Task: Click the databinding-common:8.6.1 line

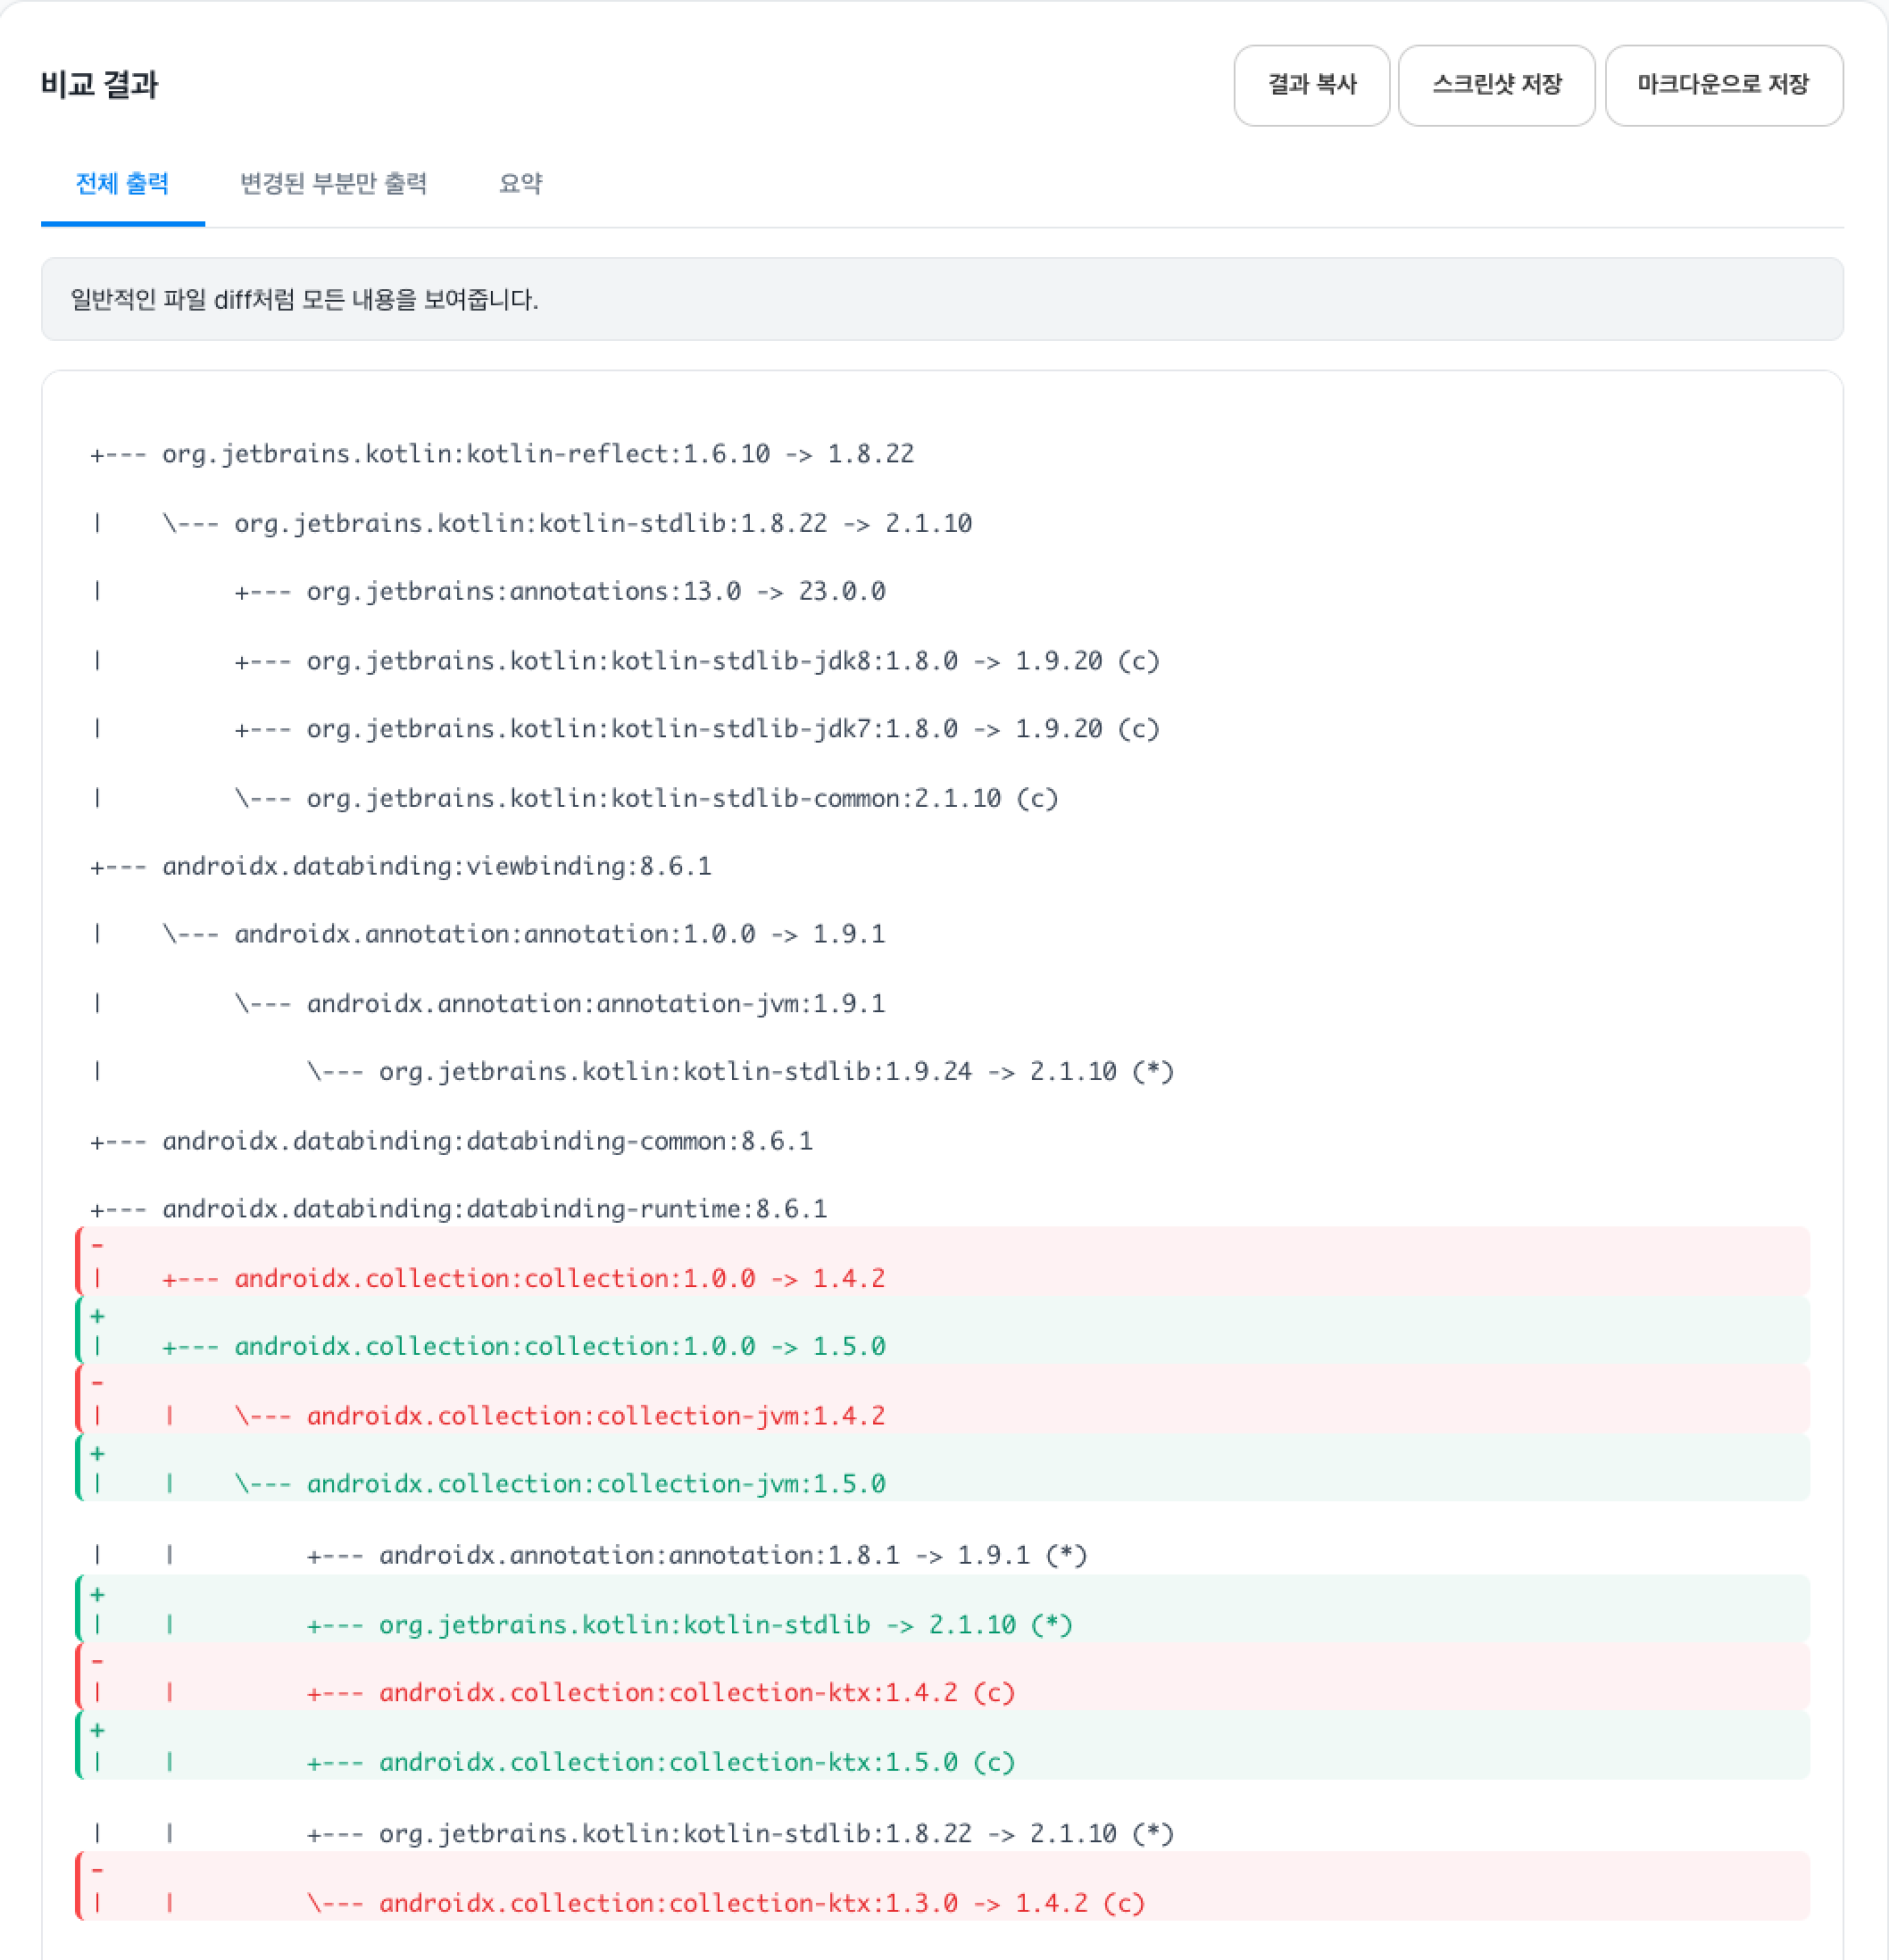Action: click(x=487, y=1141)
